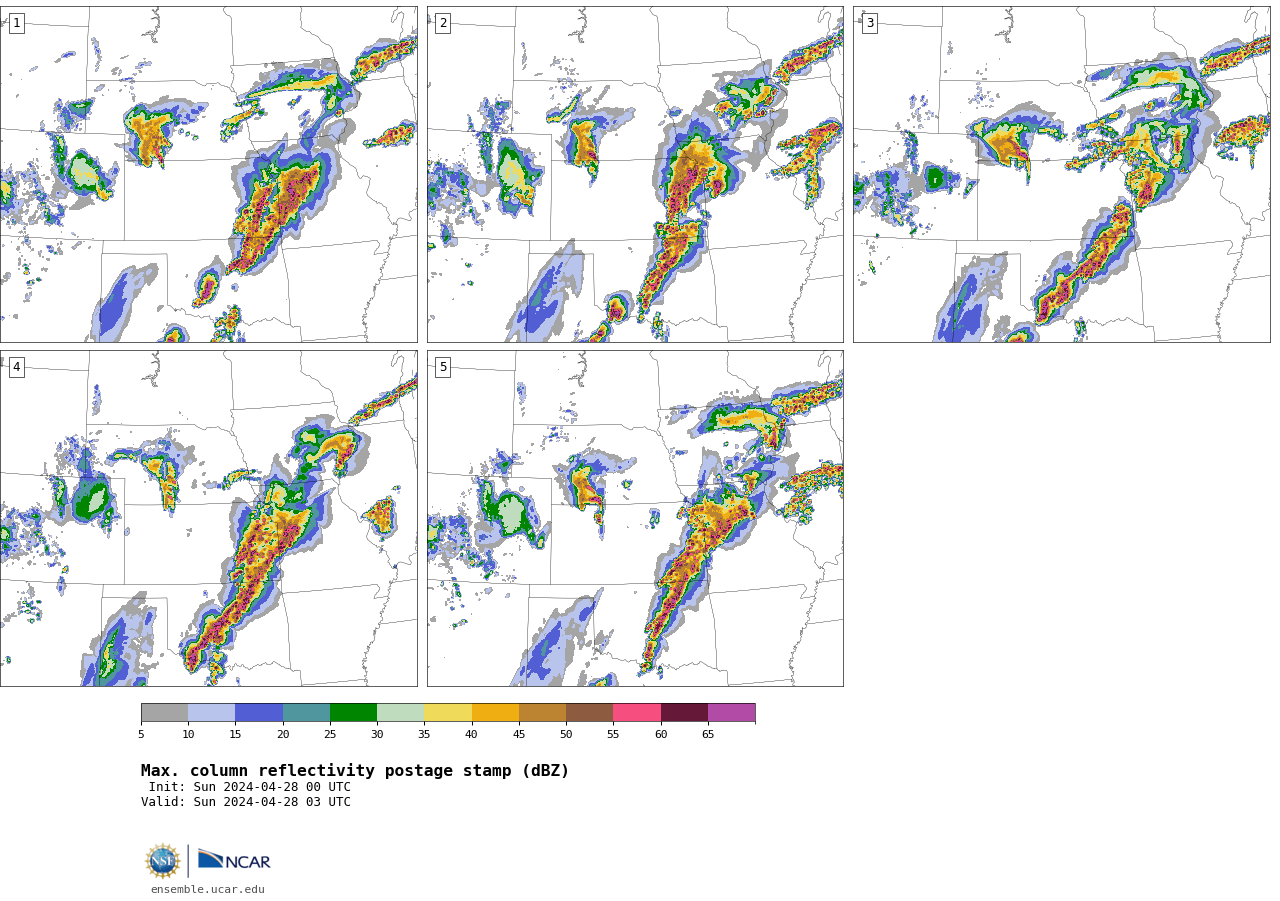This screenshot has width=1280, height=901.
Task: Open ensemble member 4 reflectivity map
Action: (x=208, y=518)
